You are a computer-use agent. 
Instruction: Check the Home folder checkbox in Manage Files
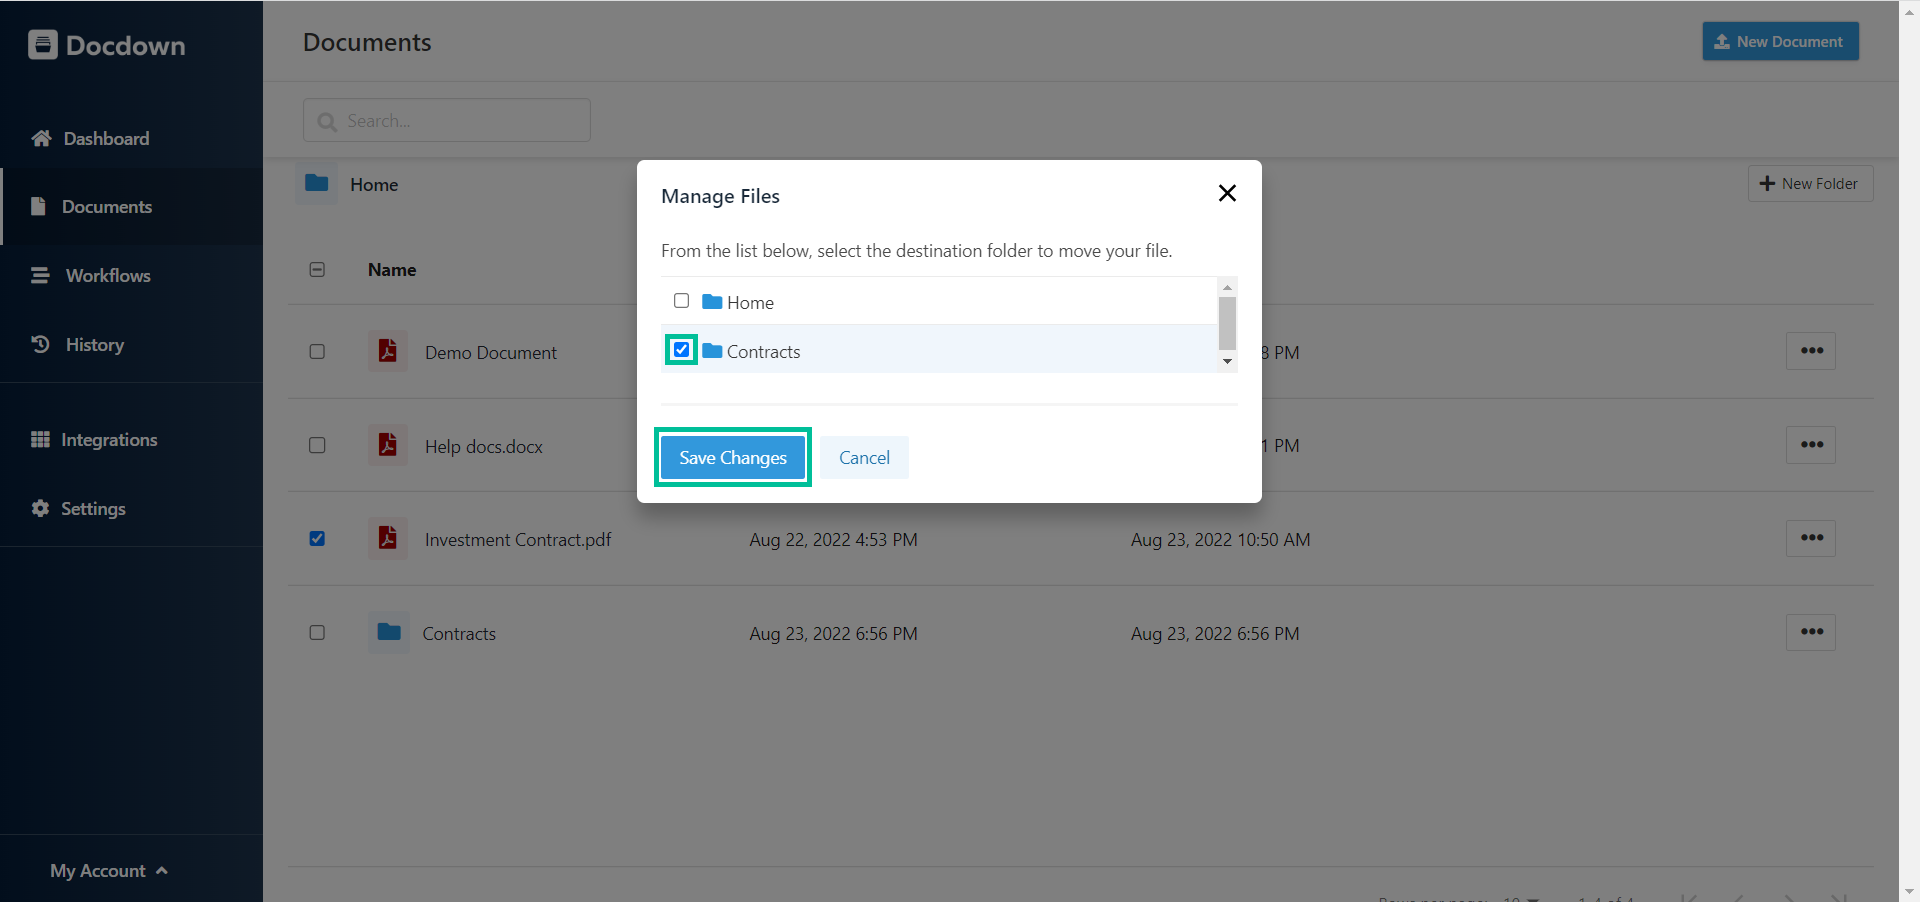coord(681,300)
